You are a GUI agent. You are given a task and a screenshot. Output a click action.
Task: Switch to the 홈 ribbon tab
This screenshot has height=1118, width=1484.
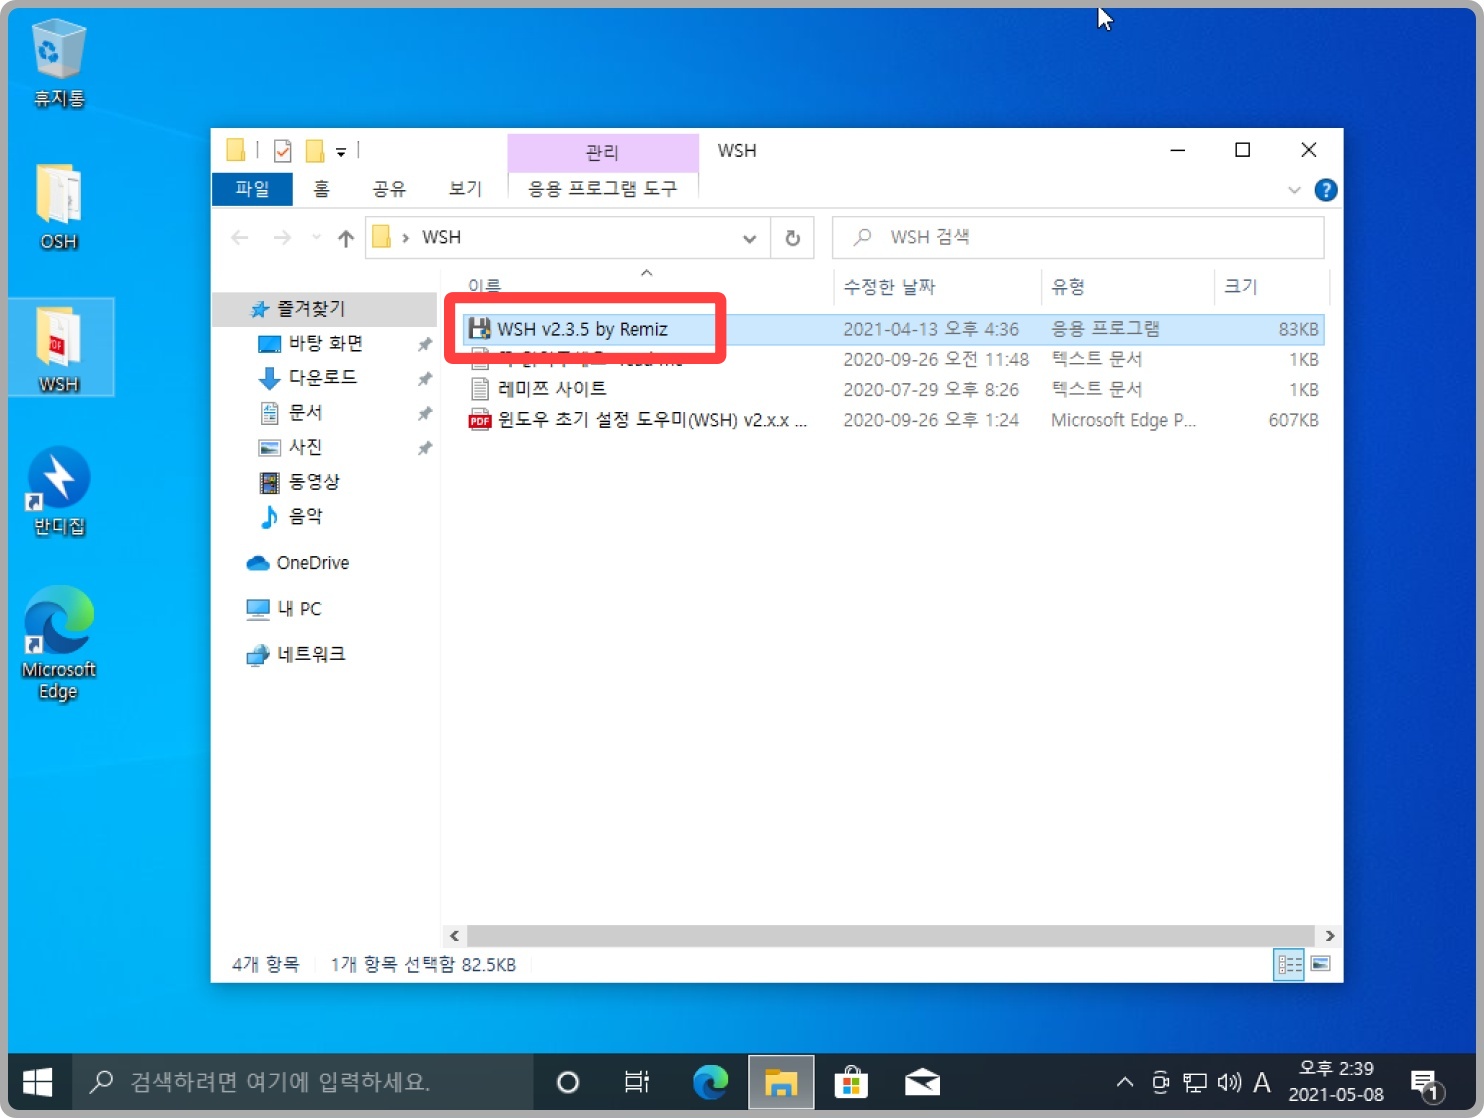click(320, 189)
